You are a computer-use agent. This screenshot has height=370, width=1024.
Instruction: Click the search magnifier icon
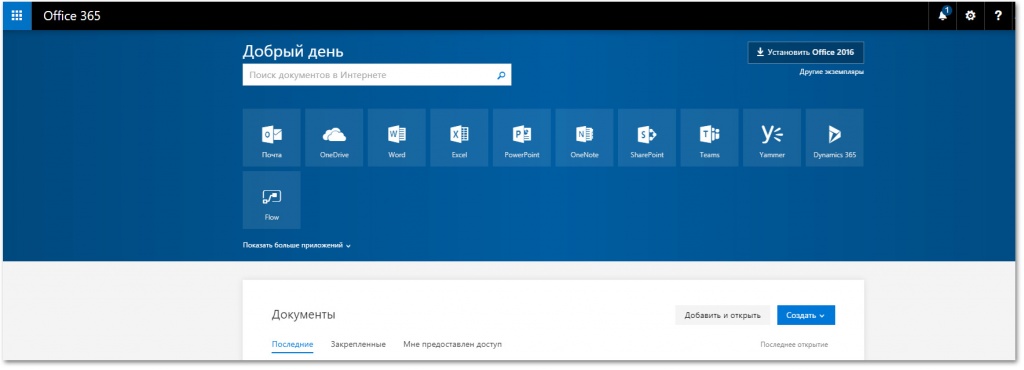pos(501,75)
